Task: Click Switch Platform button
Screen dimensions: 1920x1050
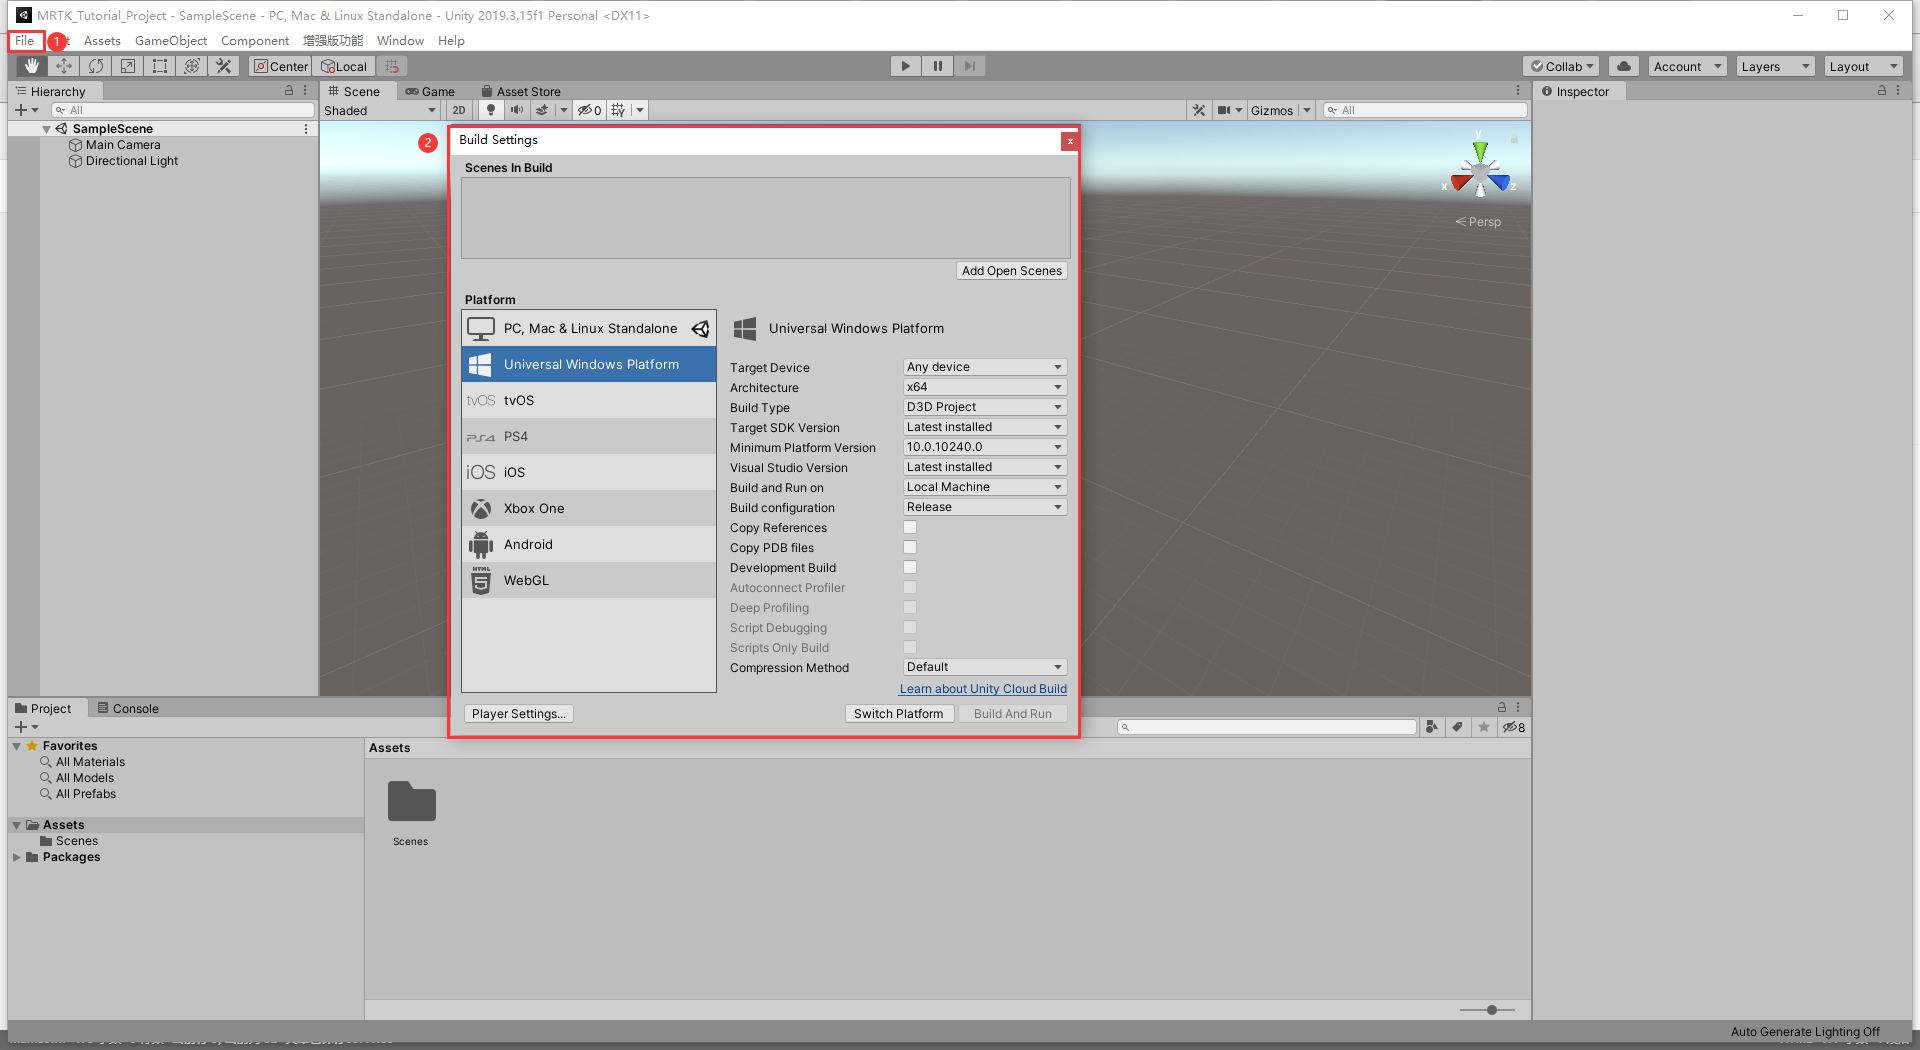Action: (x=898, y=714)
